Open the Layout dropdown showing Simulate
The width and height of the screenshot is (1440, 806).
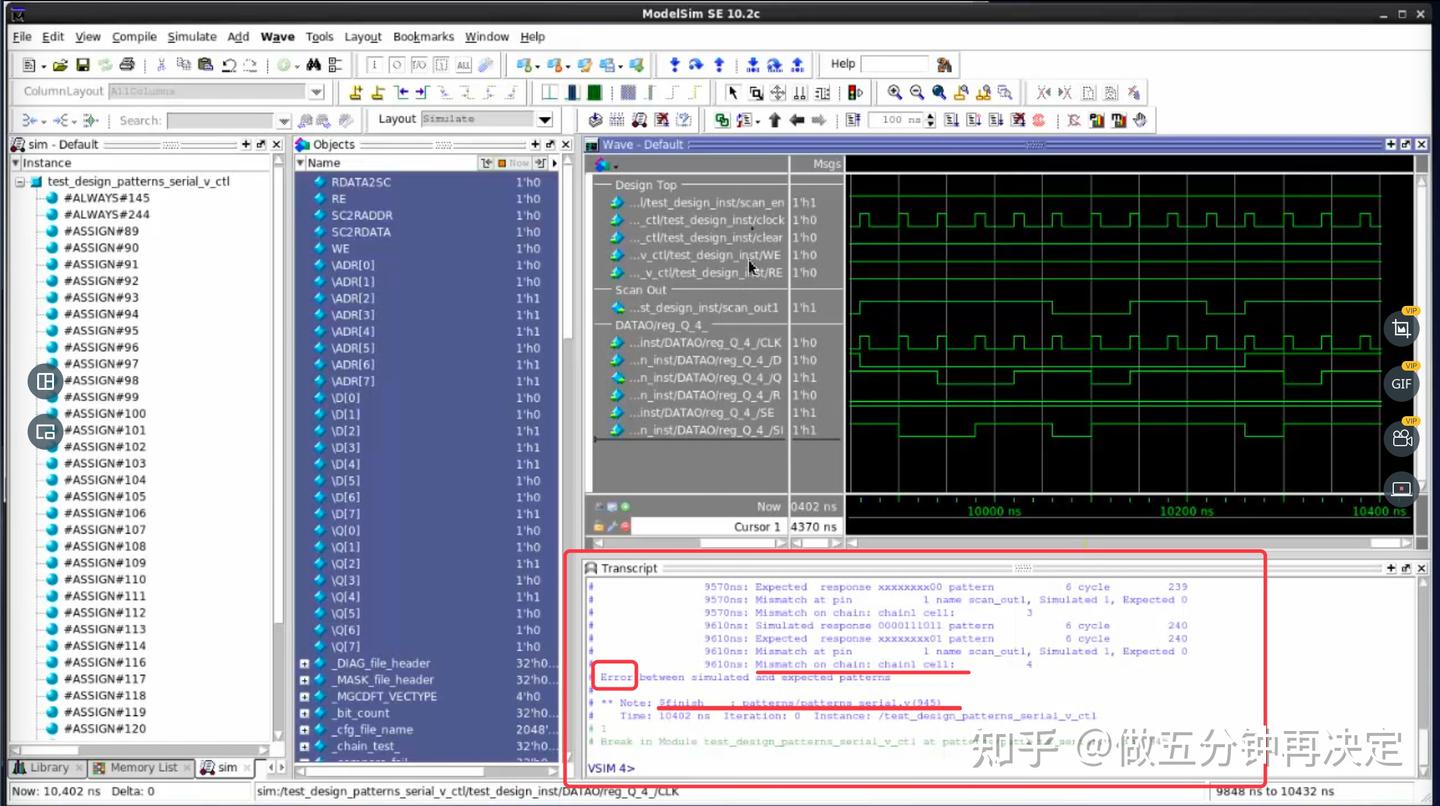point(544,119)
